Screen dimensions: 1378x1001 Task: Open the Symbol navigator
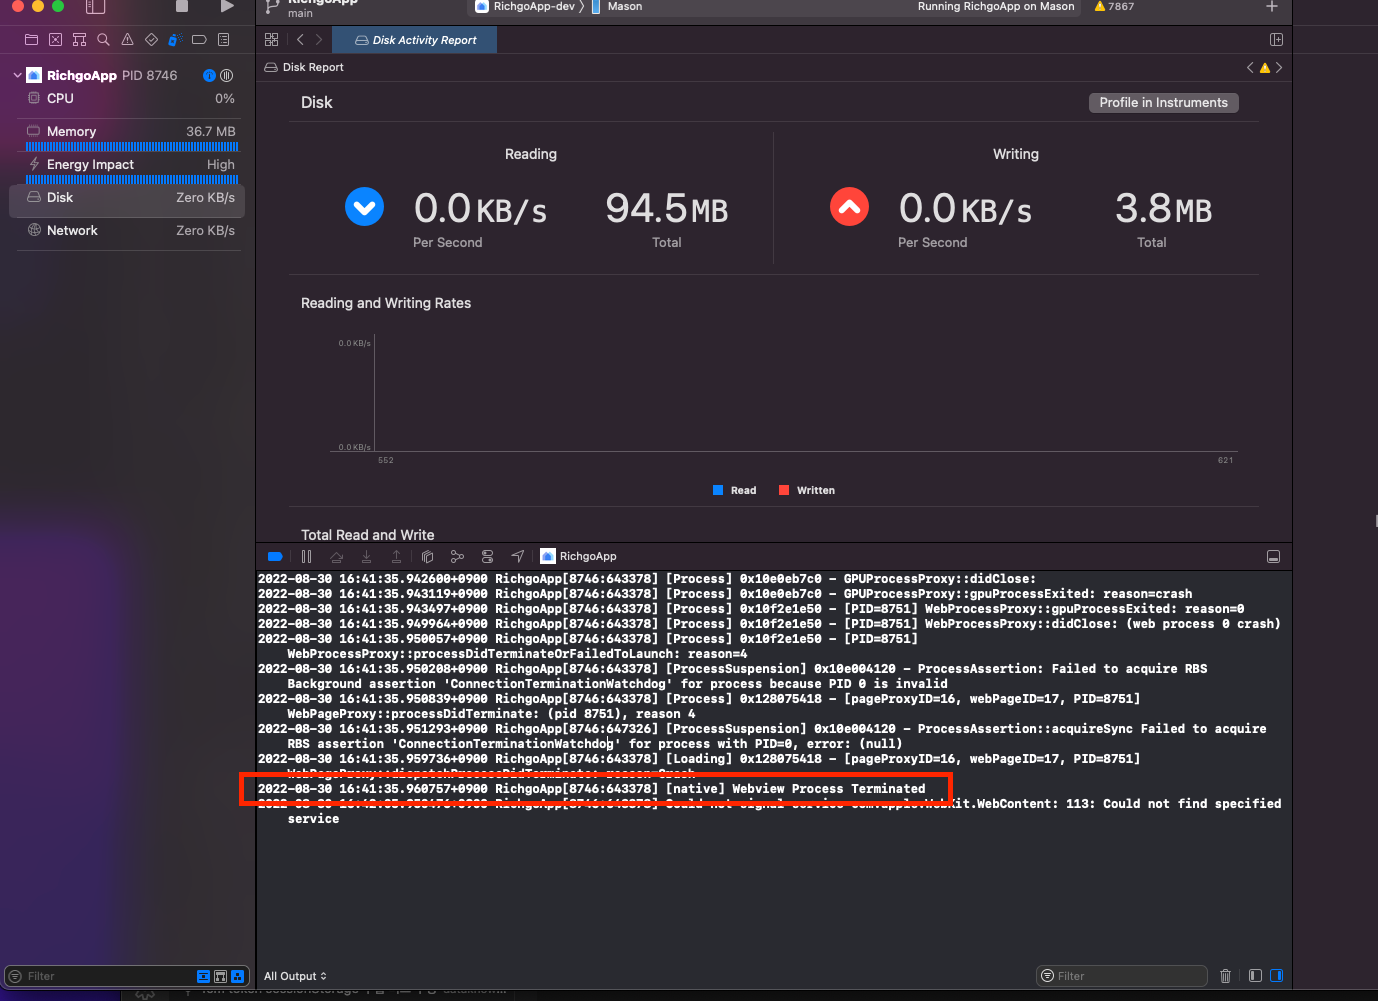[x=79, y=40]
